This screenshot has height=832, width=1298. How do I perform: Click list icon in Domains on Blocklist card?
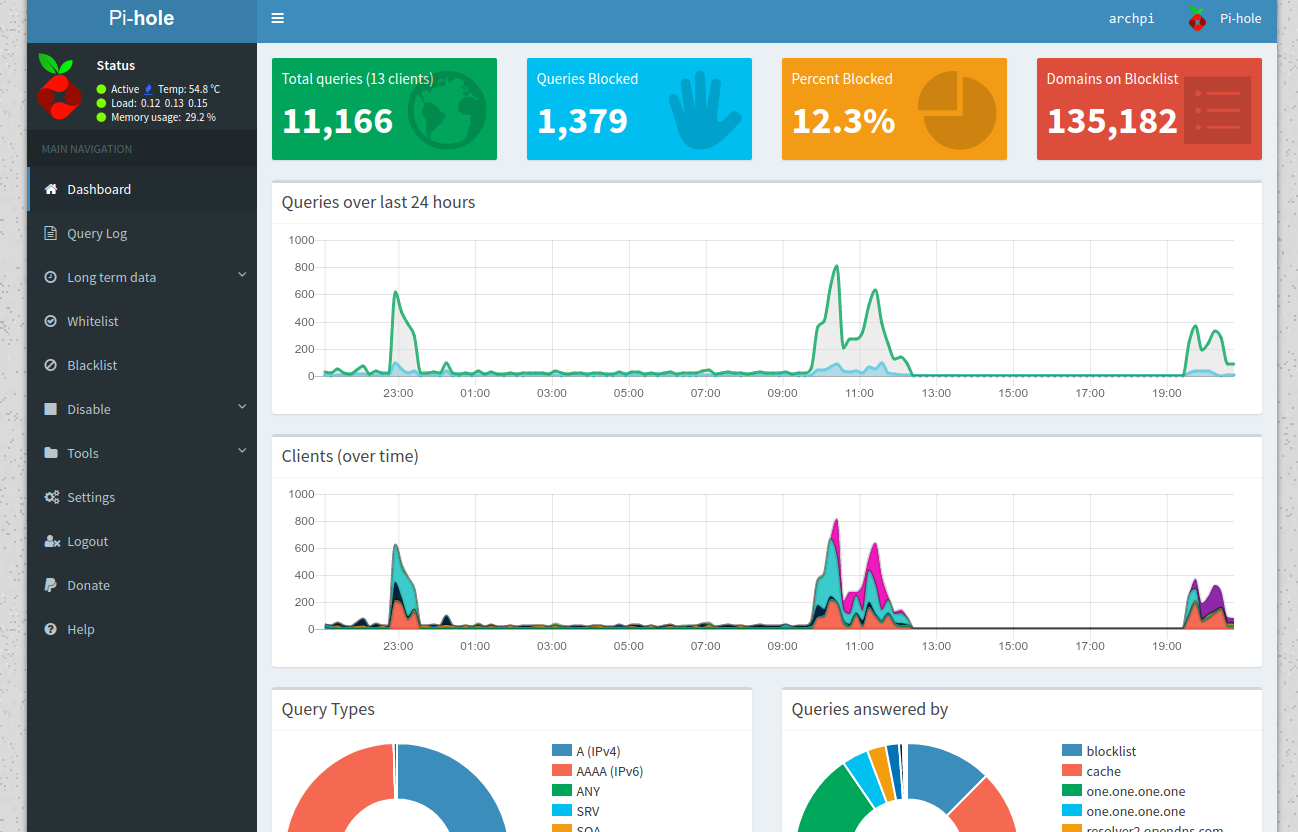click(x=1217, y=110)
